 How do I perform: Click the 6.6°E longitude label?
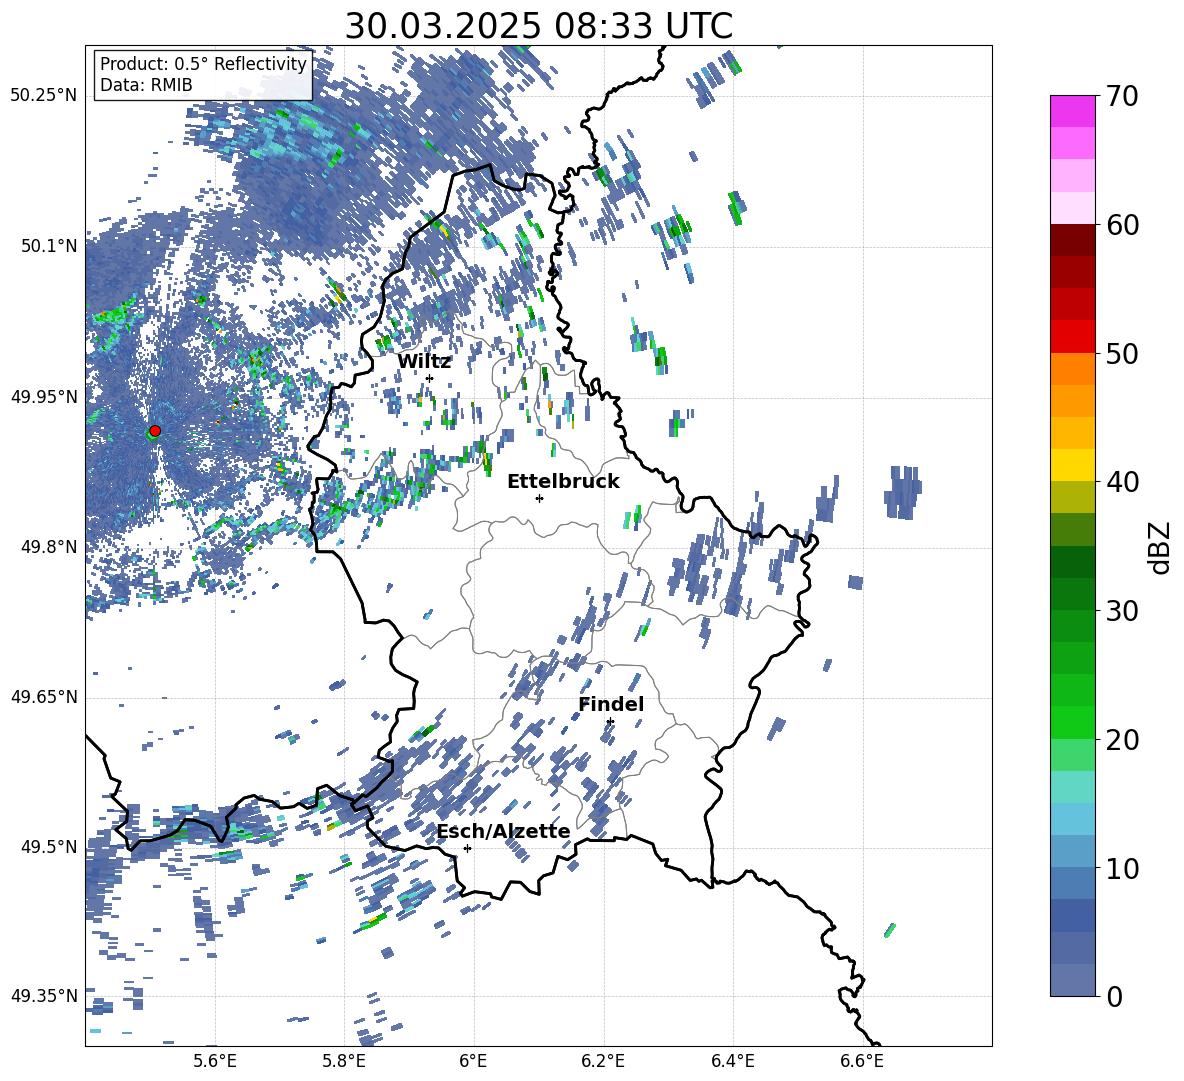tap(862, 1061)
